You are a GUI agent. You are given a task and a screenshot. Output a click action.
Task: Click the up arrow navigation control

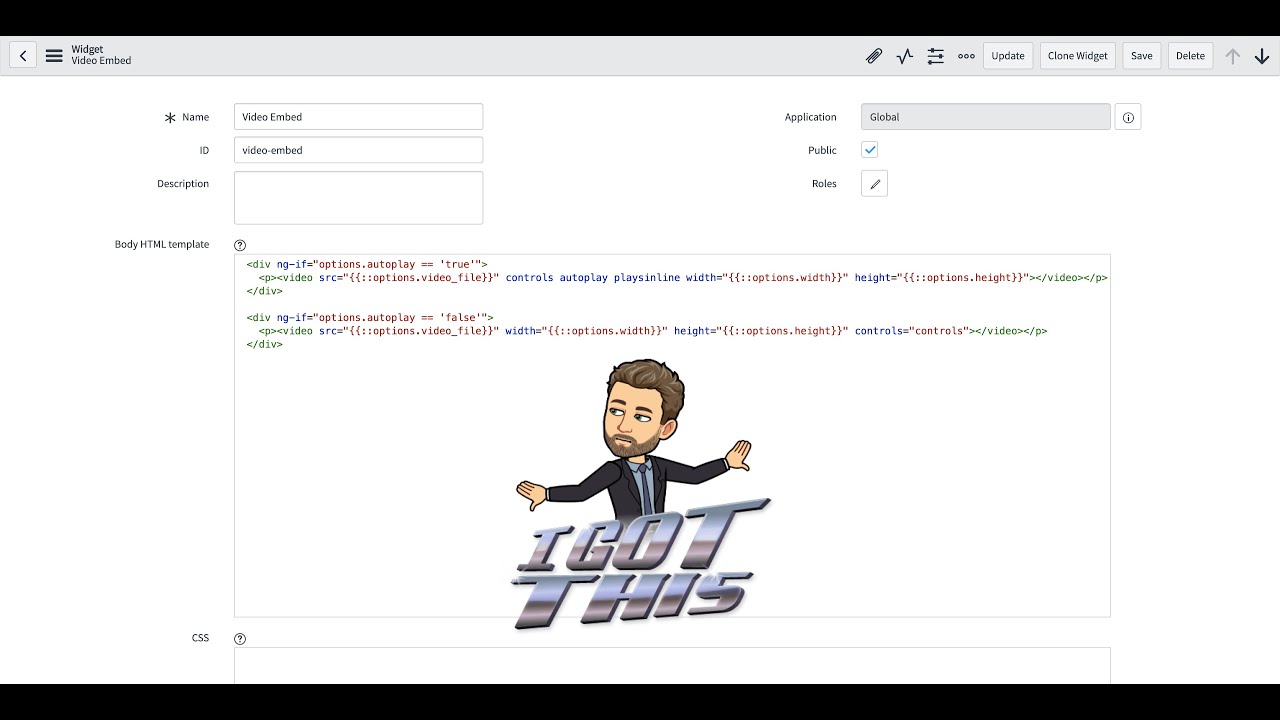pos(1233,56)
